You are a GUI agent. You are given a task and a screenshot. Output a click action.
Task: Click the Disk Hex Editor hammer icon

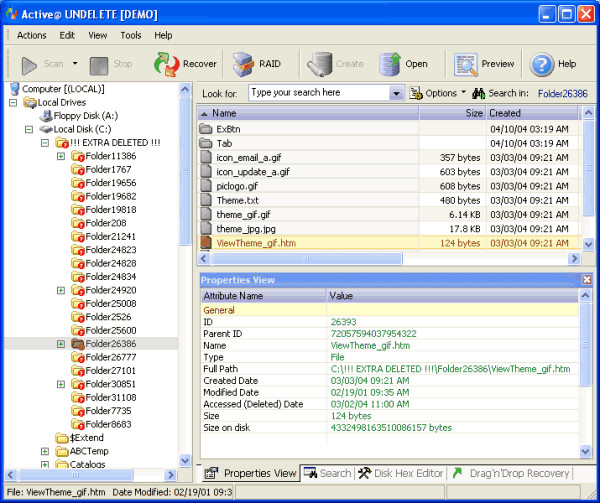click(365, 473)
